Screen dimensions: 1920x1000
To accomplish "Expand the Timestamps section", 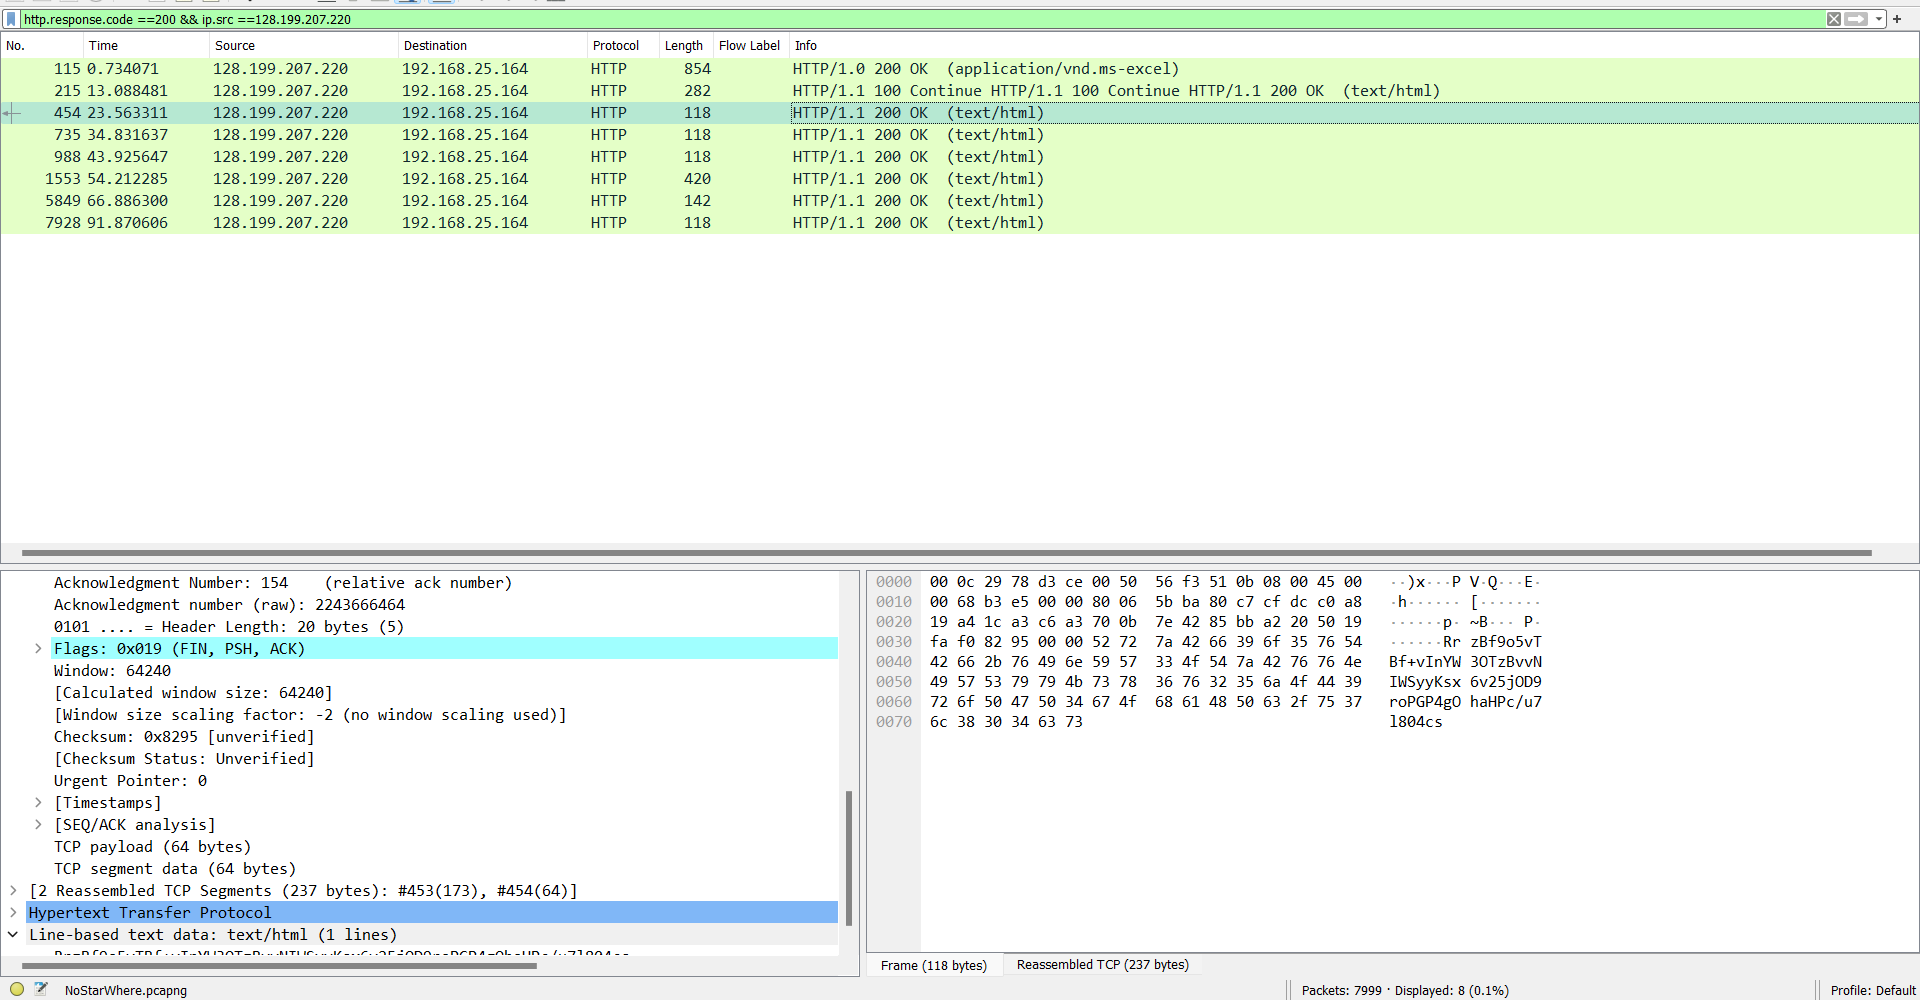I will pos(38,803).
